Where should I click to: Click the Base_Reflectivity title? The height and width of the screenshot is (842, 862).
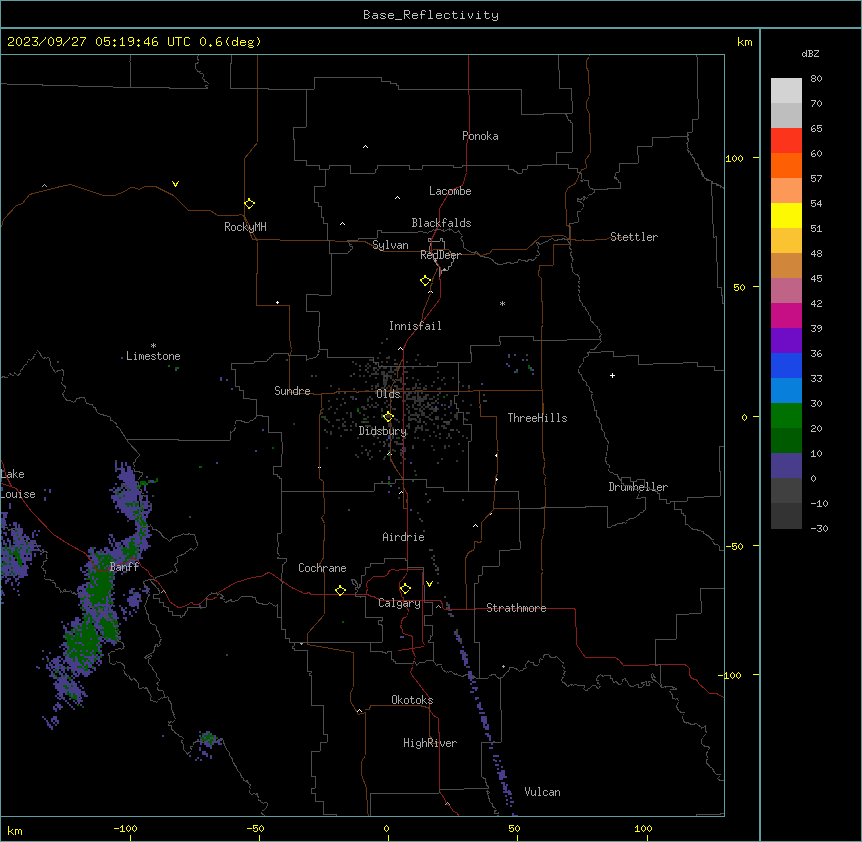coord(431,15)
